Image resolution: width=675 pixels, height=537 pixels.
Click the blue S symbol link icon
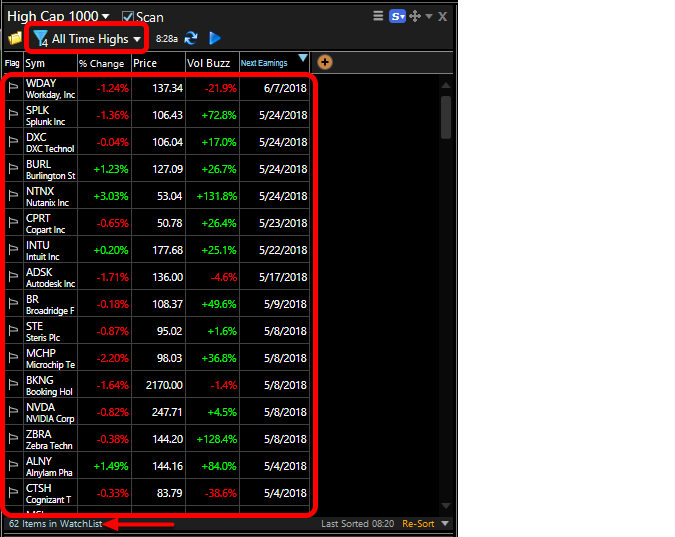397,17
